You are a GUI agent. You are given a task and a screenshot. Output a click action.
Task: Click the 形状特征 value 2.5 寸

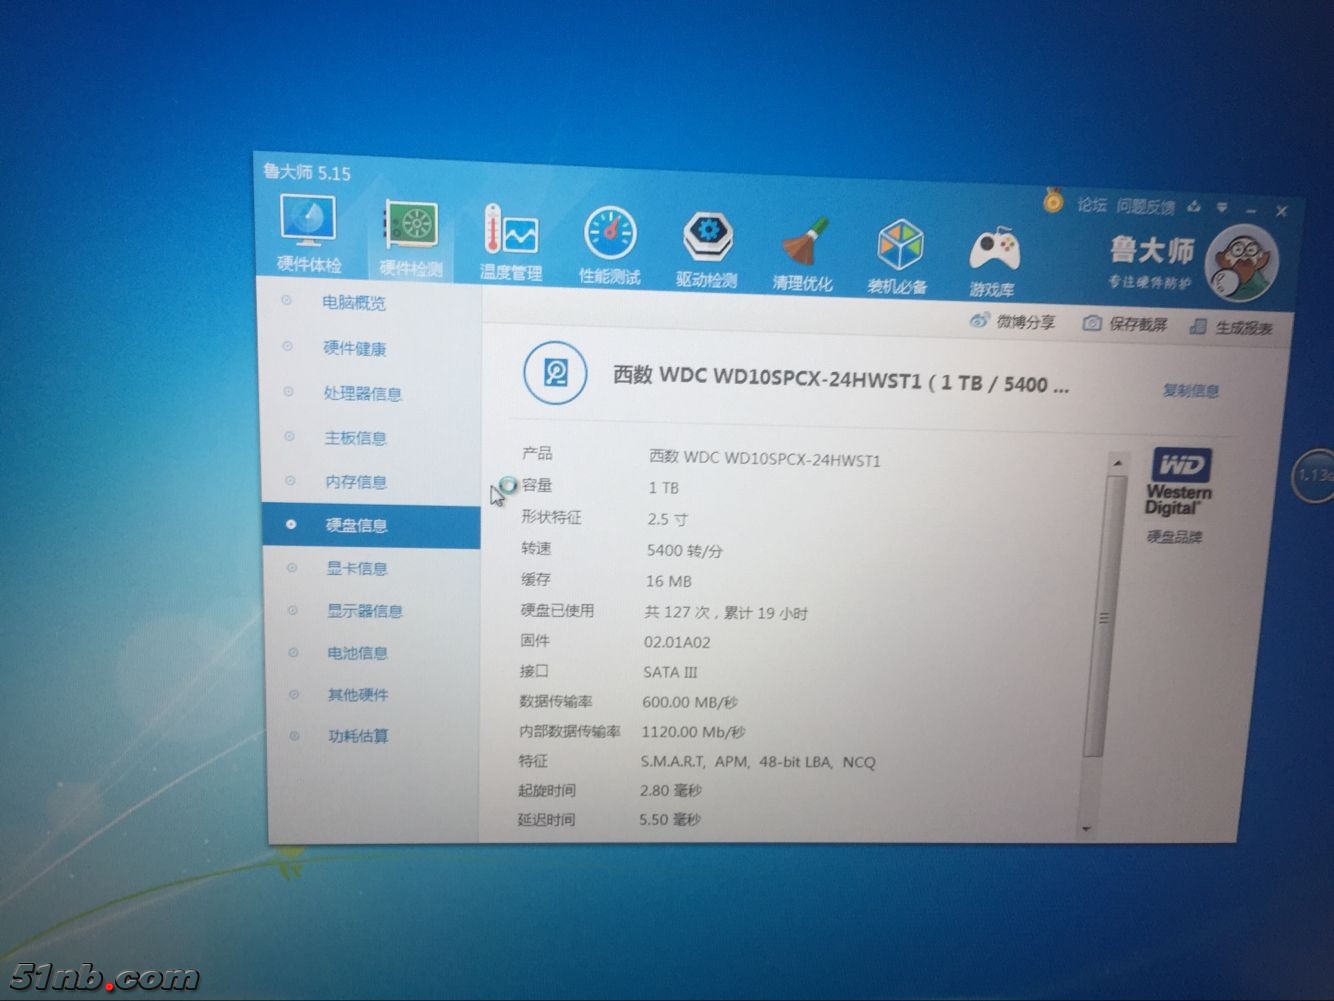coord(668,519)
